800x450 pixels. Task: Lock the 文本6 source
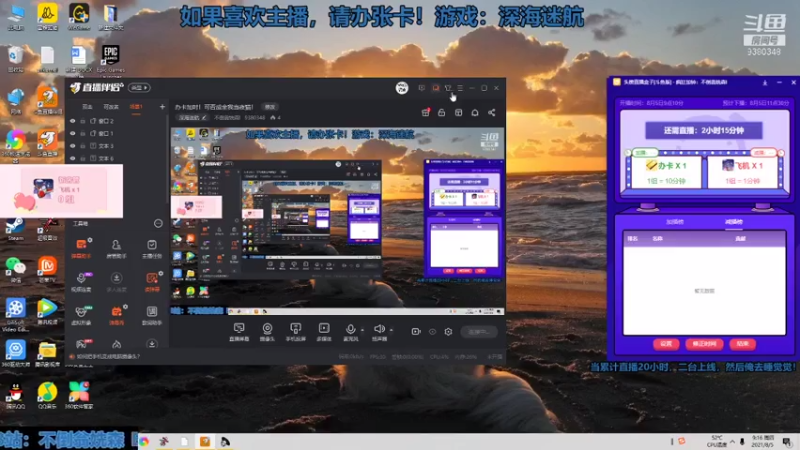pos(83,158)
